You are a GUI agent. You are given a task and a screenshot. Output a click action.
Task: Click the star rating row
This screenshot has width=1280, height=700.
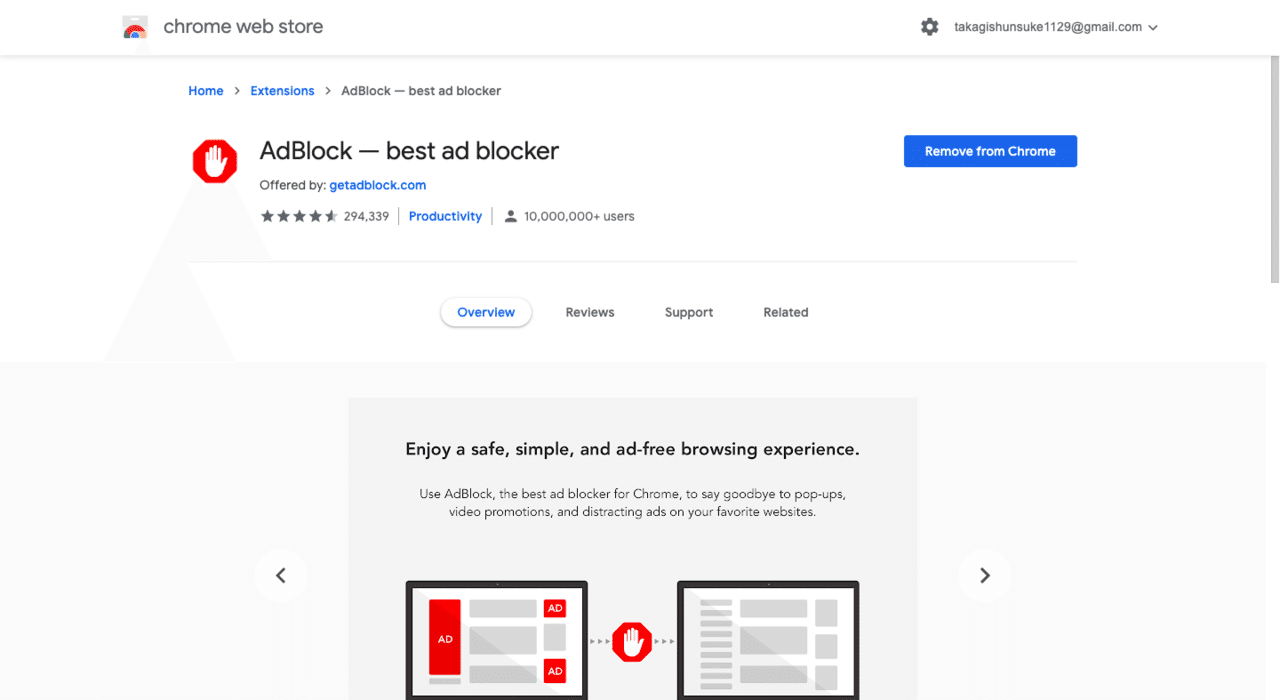299,216
